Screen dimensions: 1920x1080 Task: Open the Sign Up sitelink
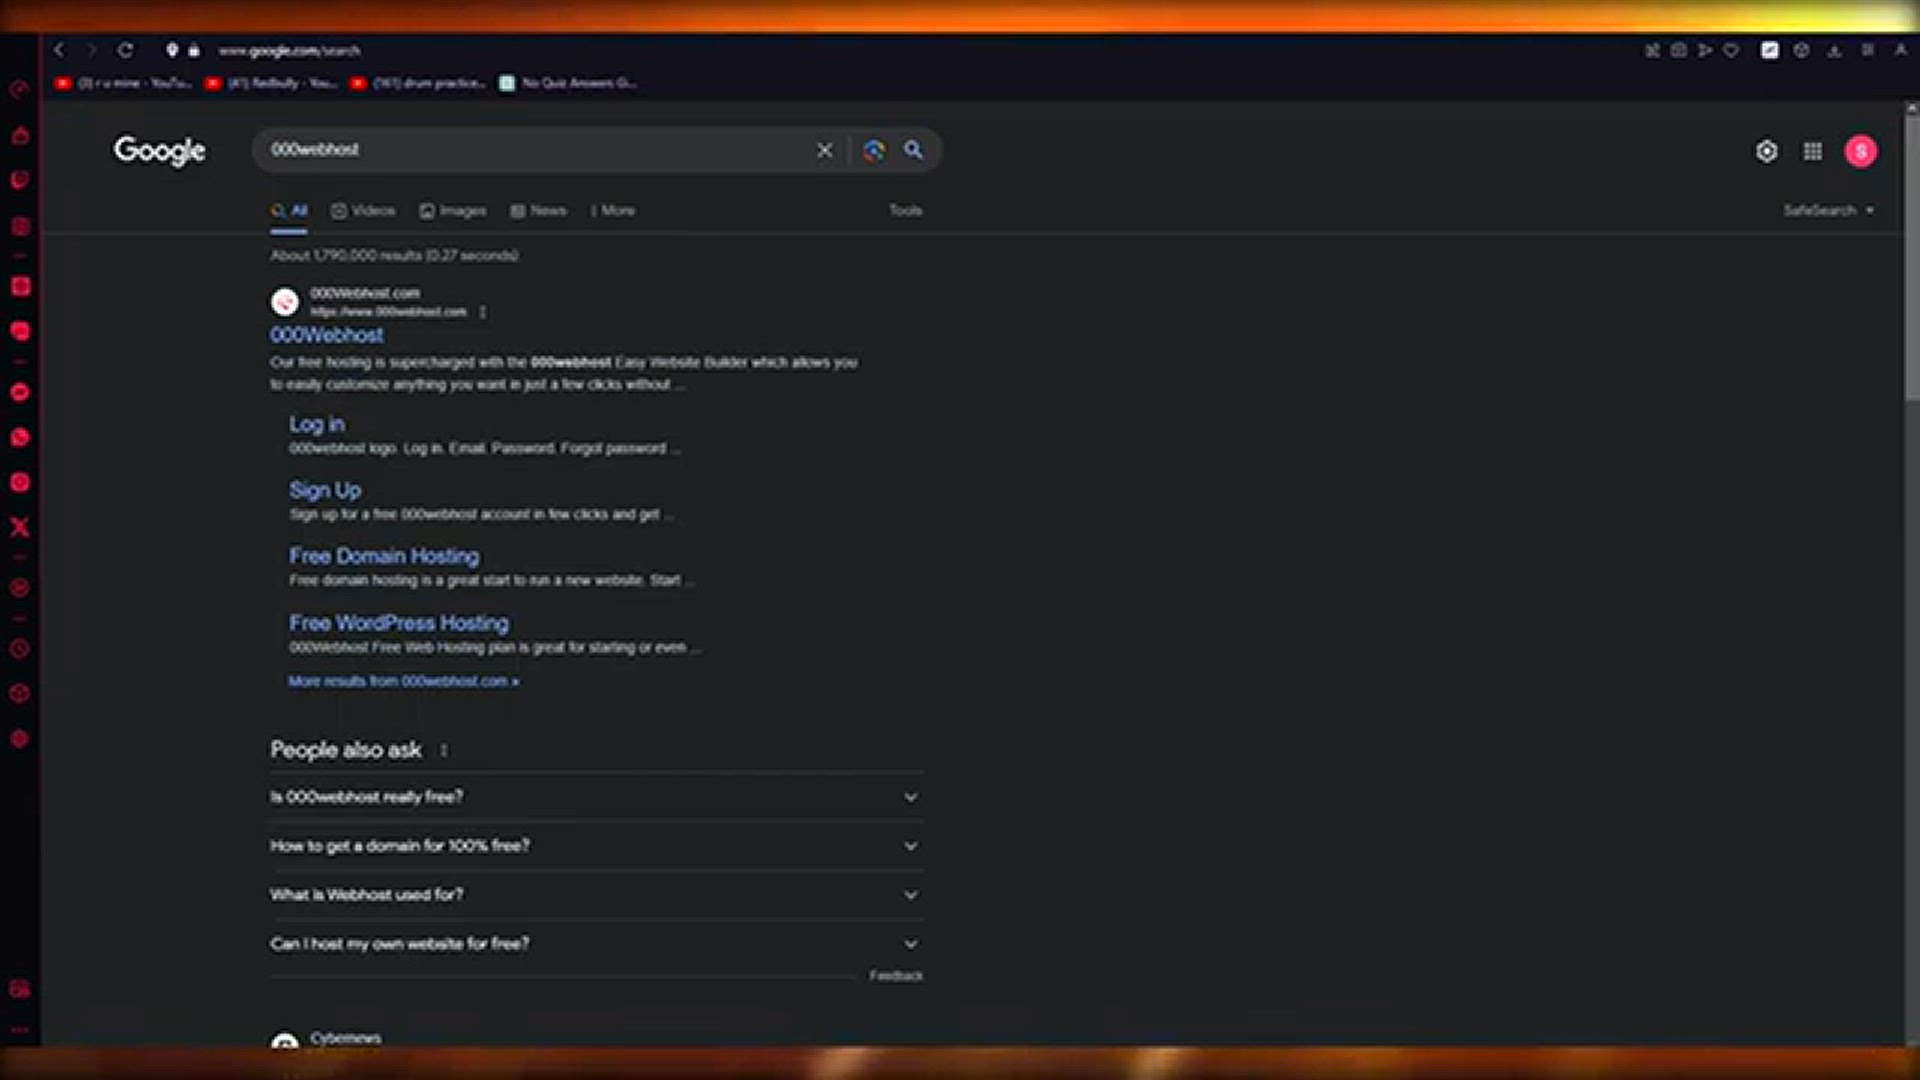(x=325, y=490)
